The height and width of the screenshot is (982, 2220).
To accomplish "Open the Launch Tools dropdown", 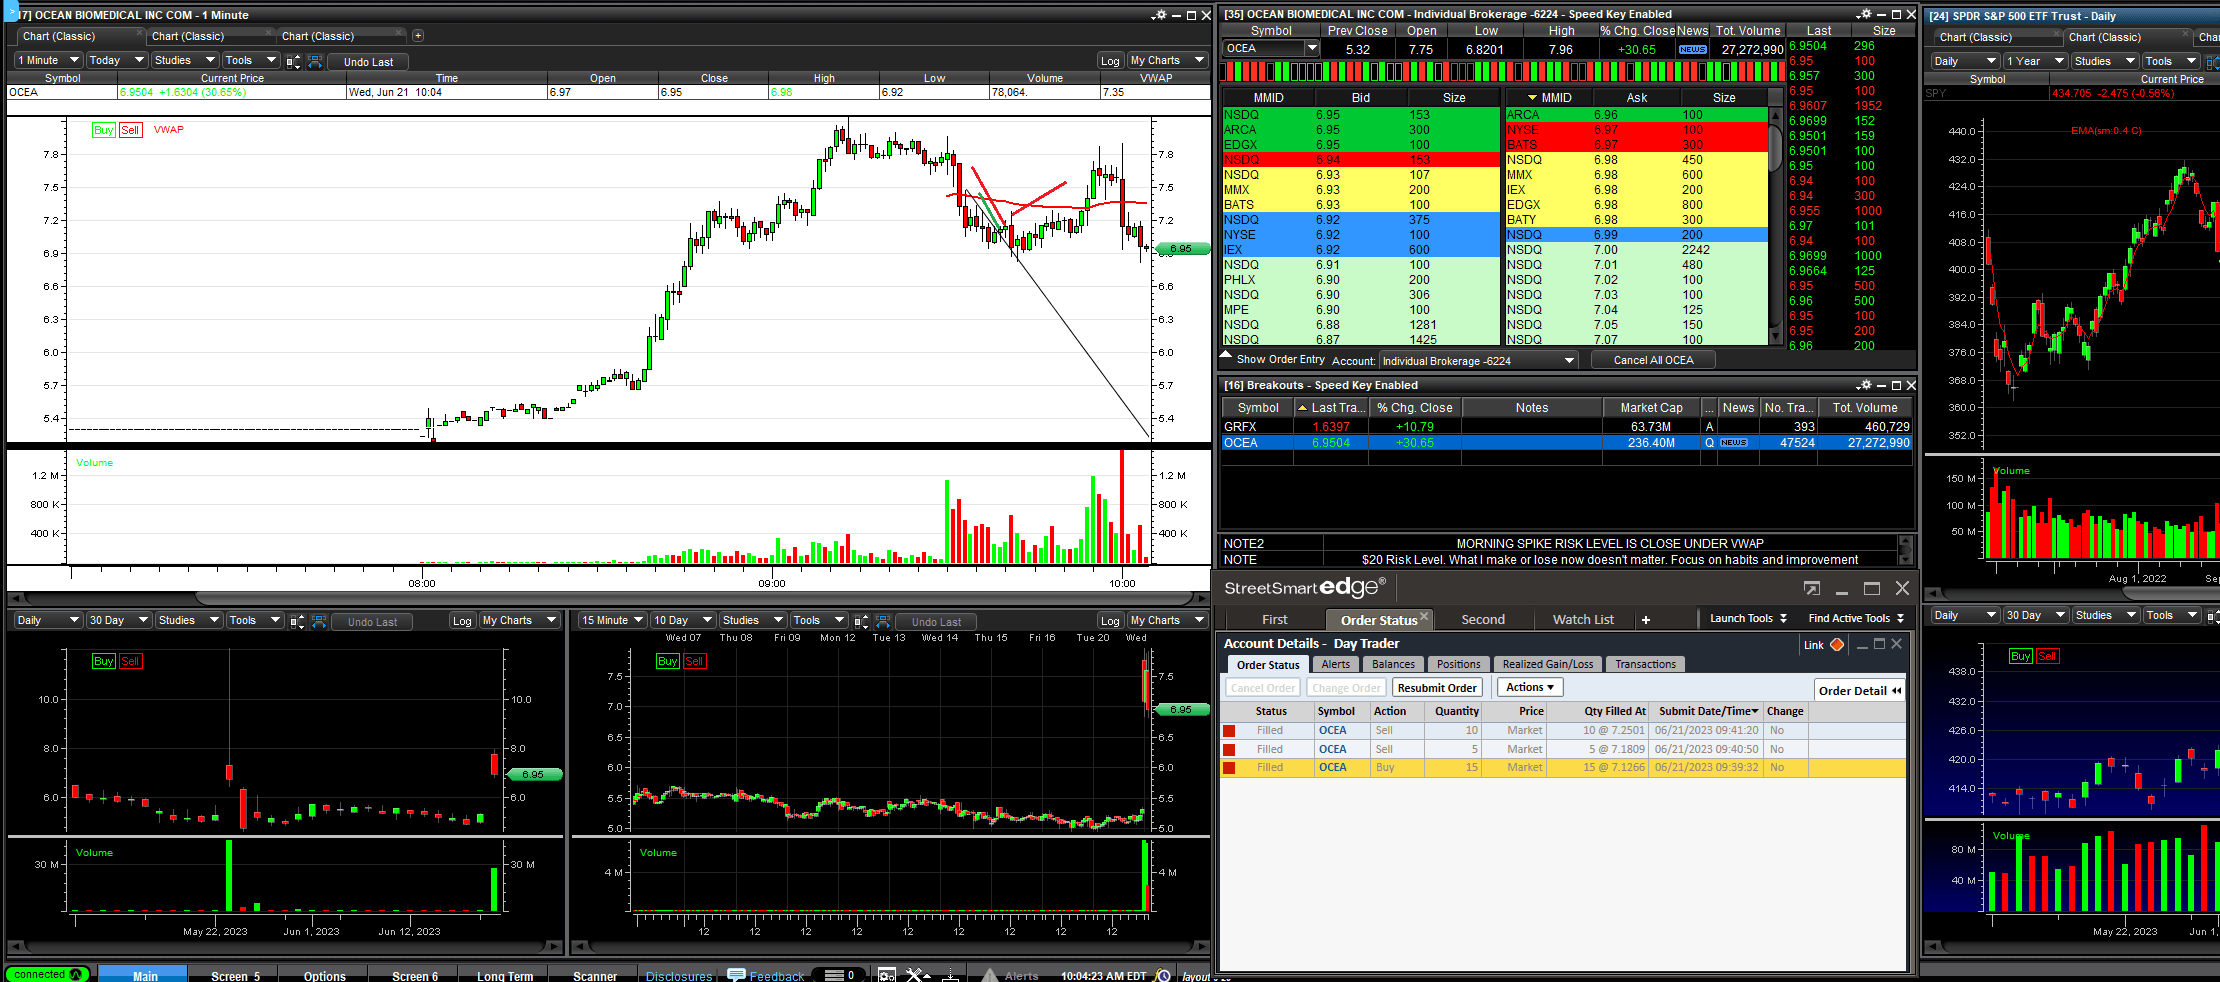I will (x=1748, y=619).
